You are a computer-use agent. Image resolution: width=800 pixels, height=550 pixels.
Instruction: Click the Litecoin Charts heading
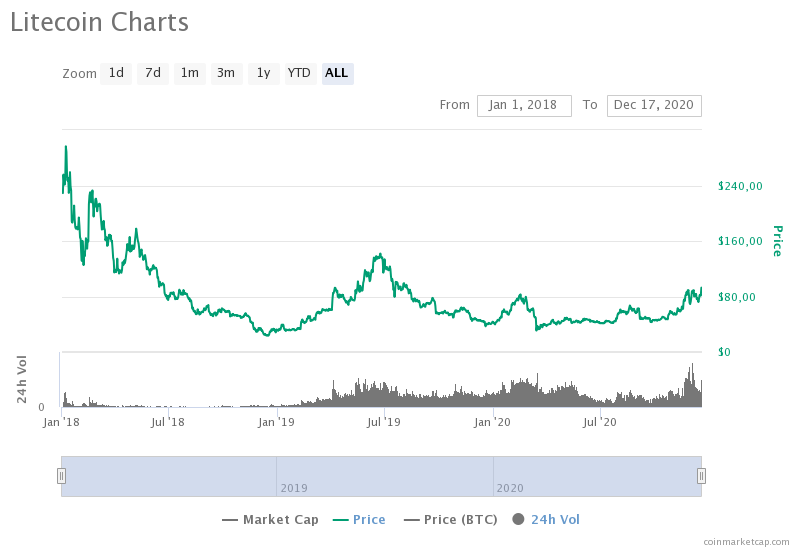(99, 21)
